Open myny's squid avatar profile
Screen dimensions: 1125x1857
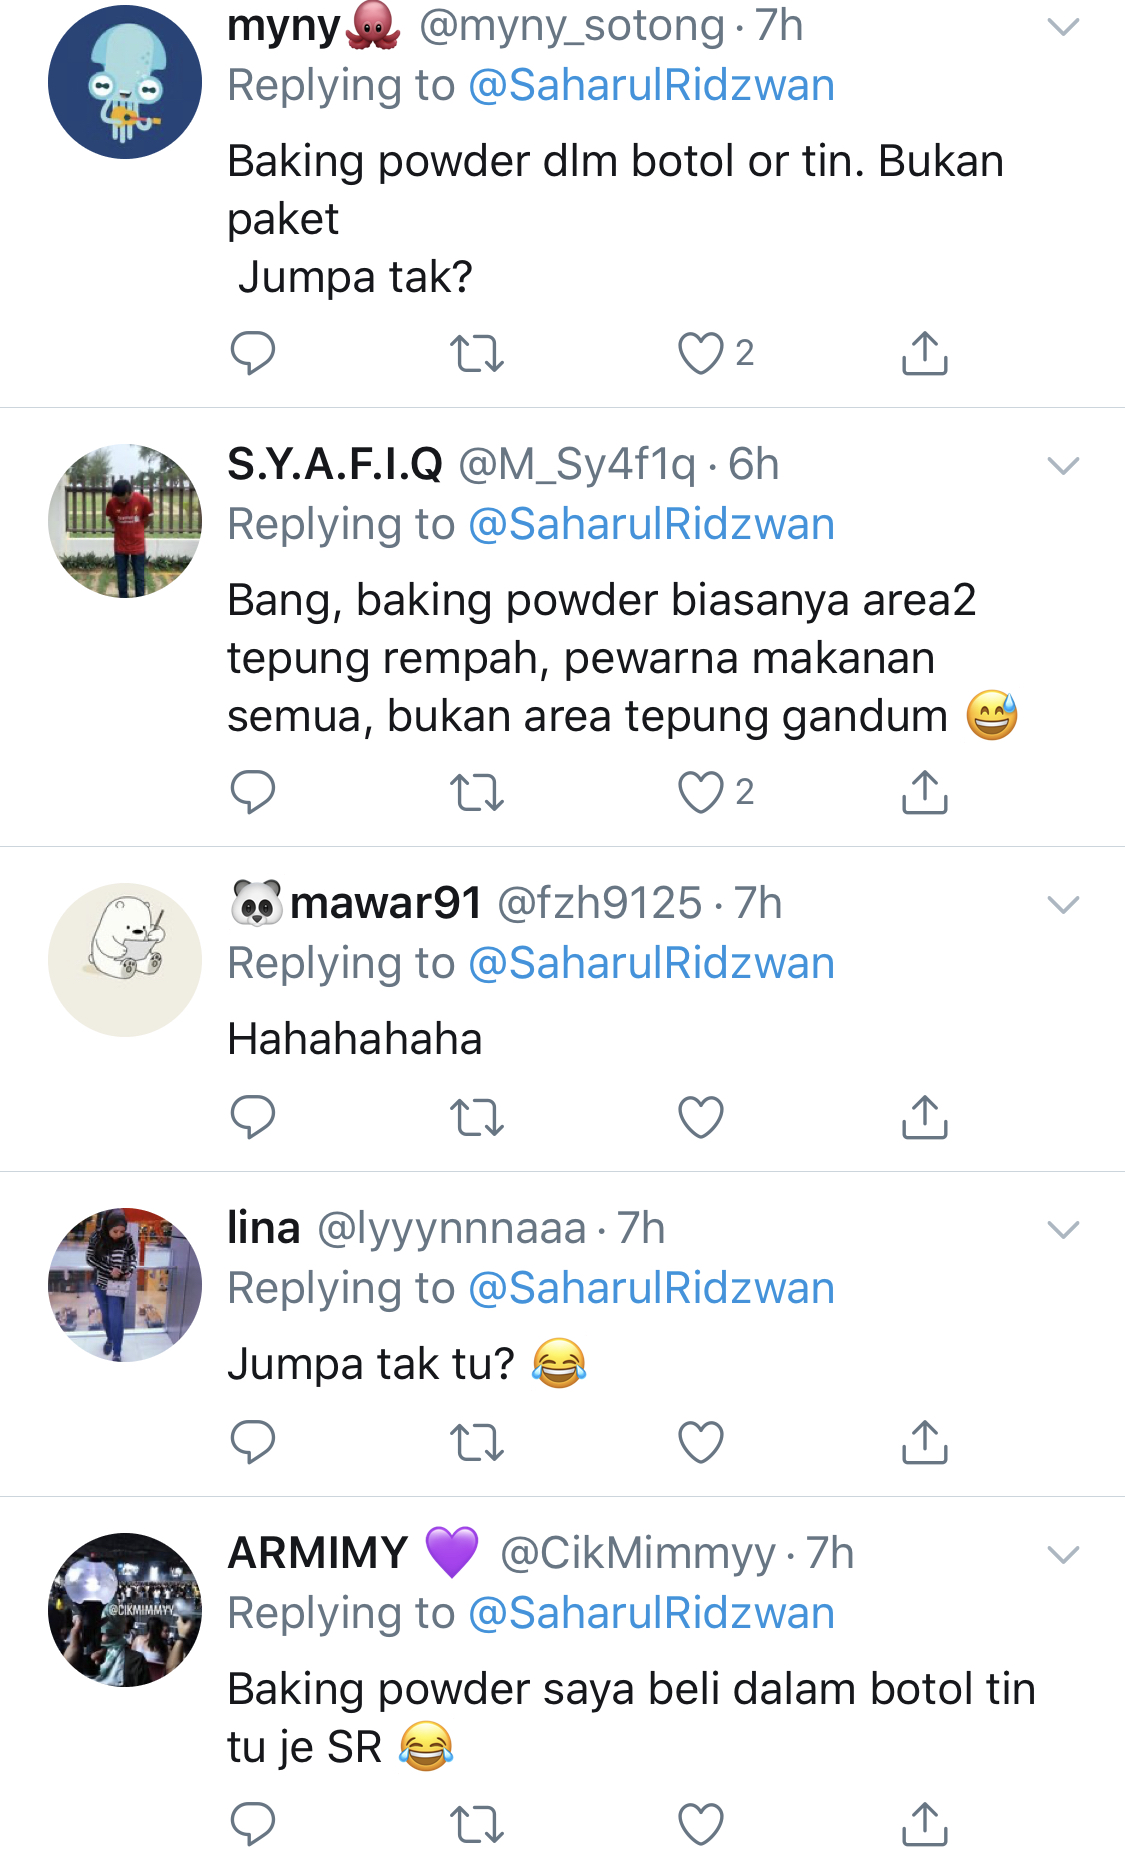[125, 82]
